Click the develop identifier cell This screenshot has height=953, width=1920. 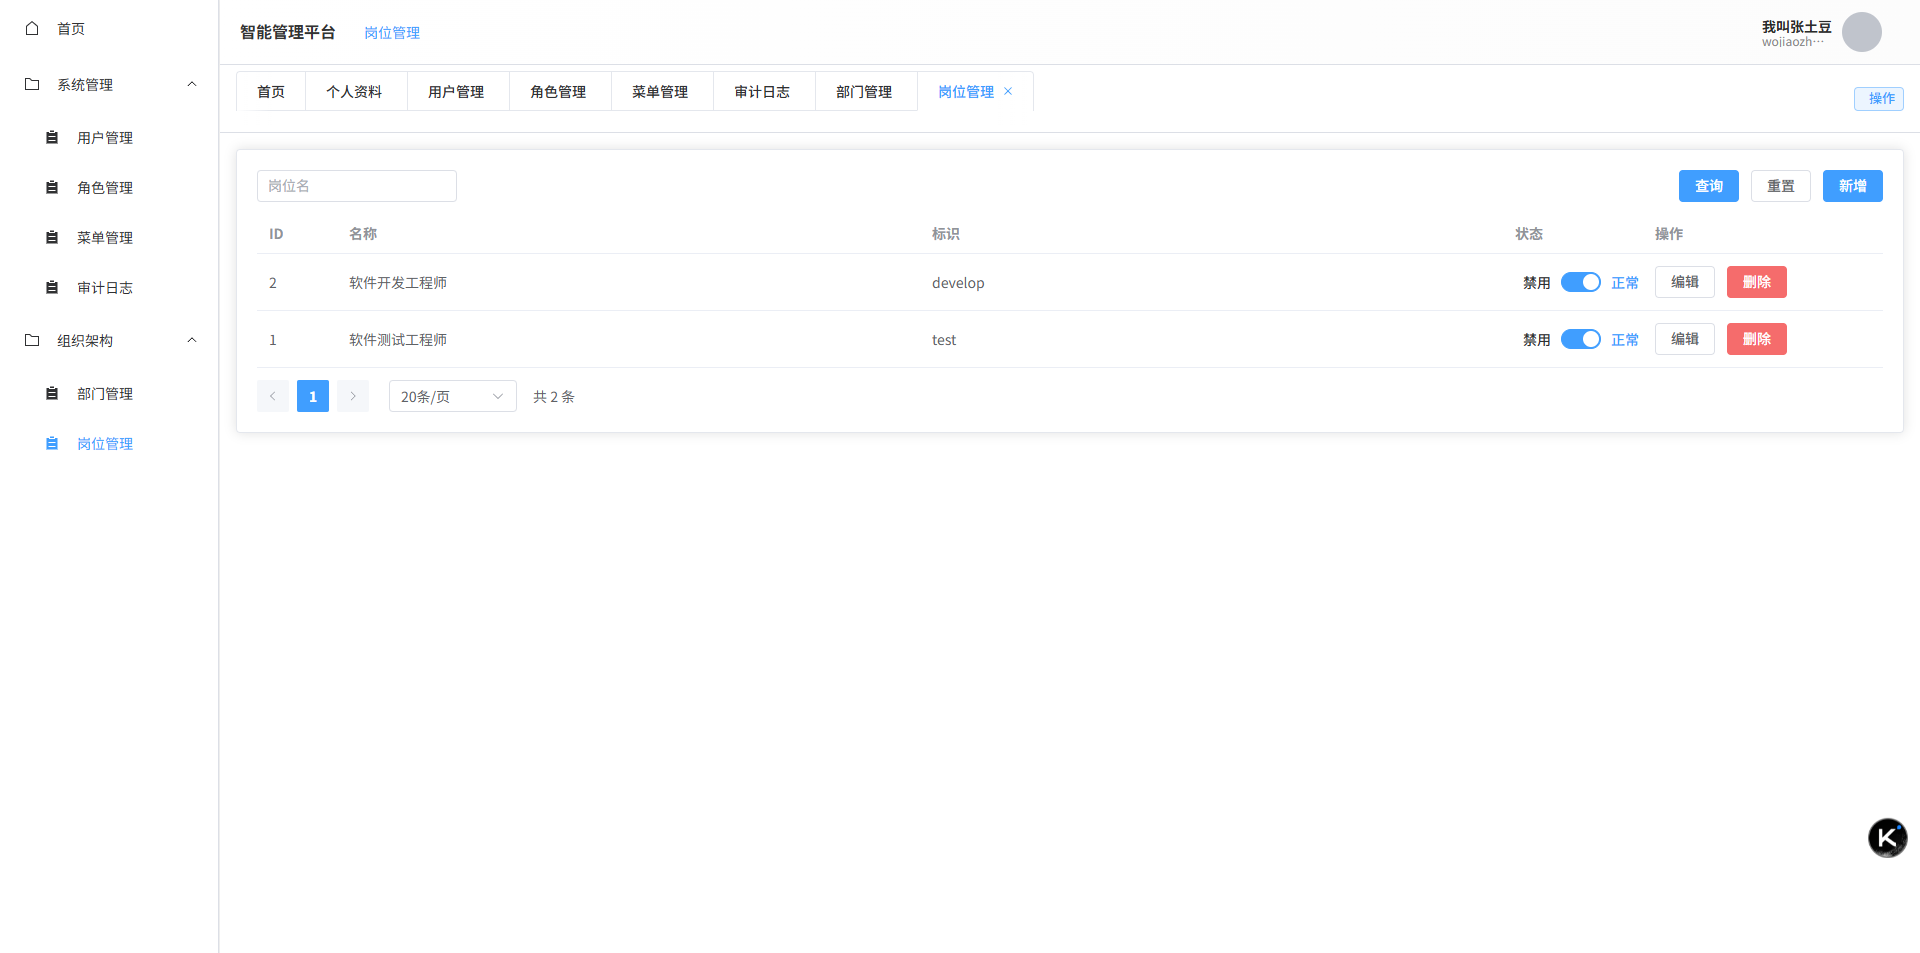958,283
